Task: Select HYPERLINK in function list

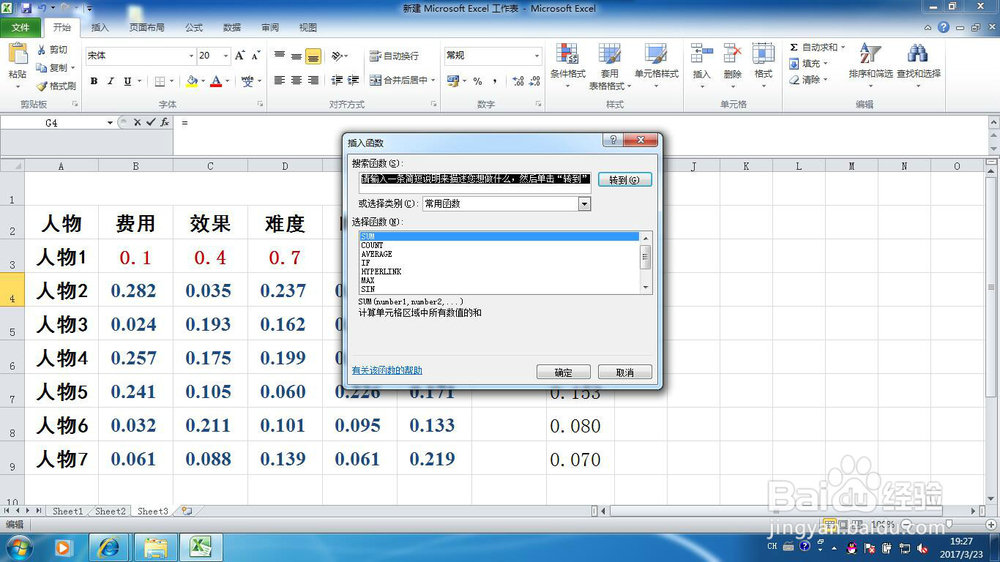Action: tap(381, 272)
